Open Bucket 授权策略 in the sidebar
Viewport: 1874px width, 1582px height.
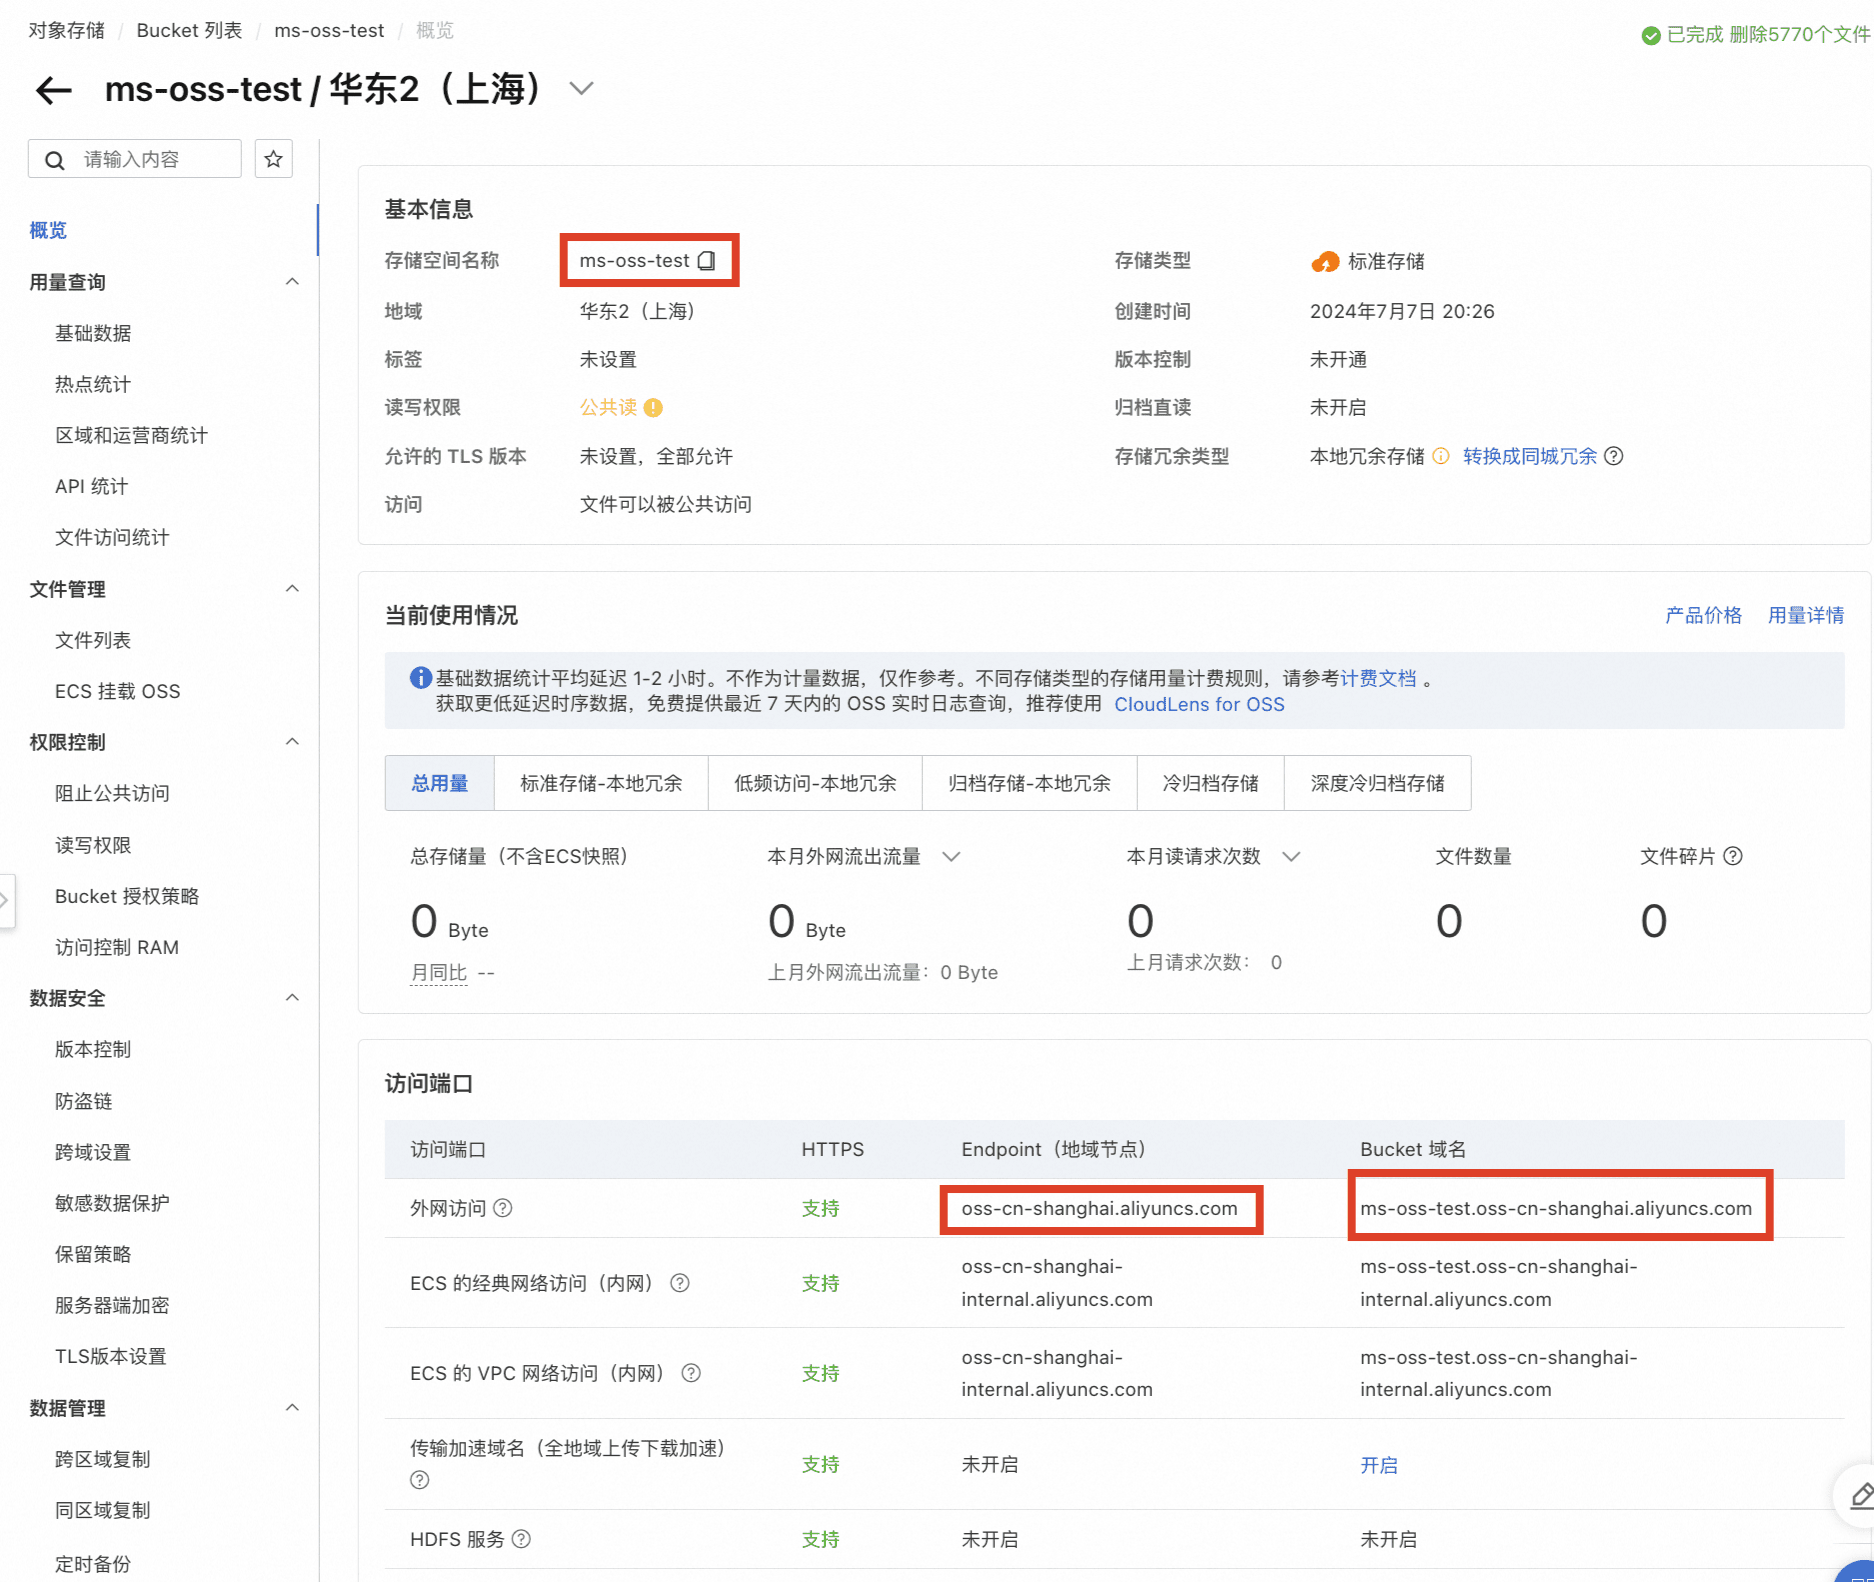pos(127,896)
